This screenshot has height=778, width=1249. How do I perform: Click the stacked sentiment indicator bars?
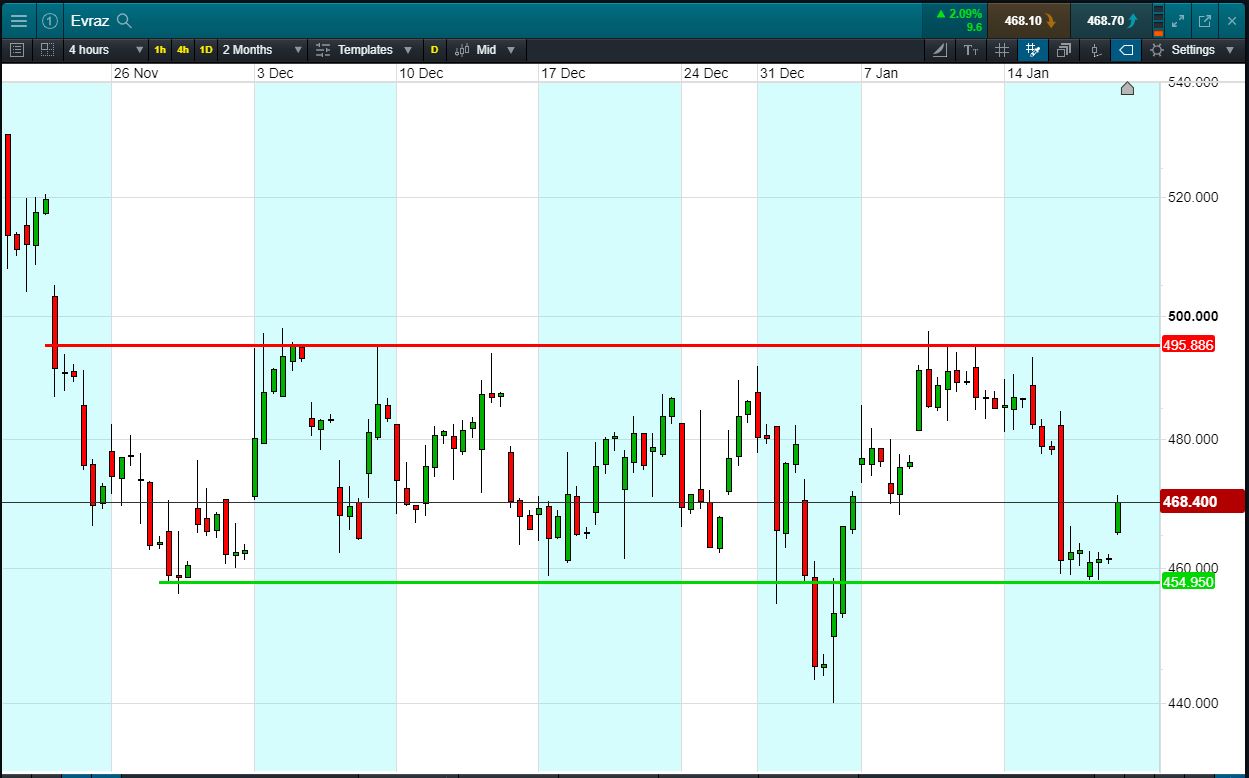point(1158,20)
